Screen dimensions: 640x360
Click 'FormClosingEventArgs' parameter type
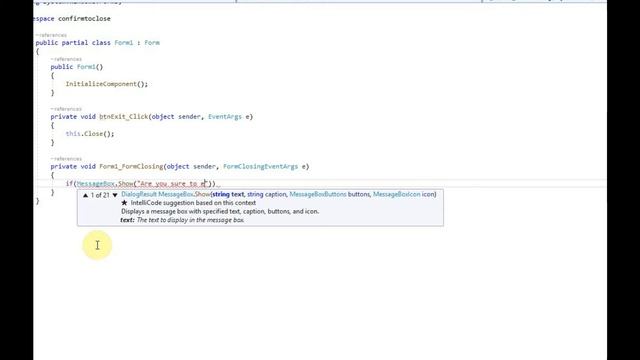pyautogui.click(x=260, y=167)
